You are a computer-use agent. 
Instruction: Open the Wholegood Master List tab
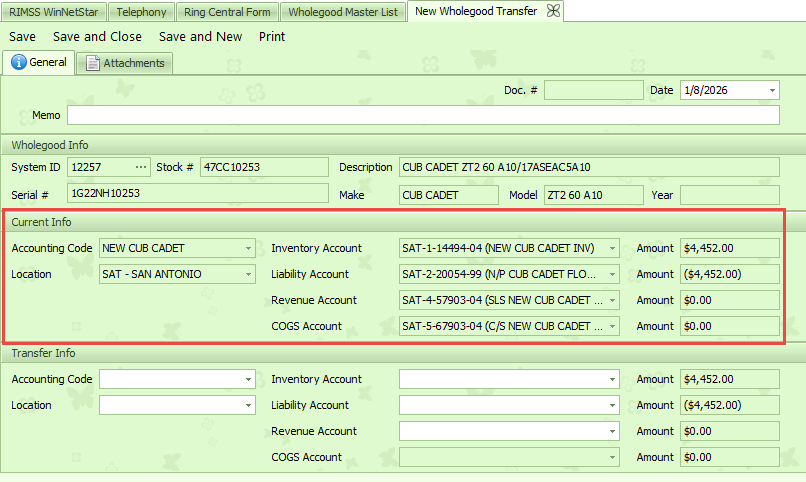[343, 12]
